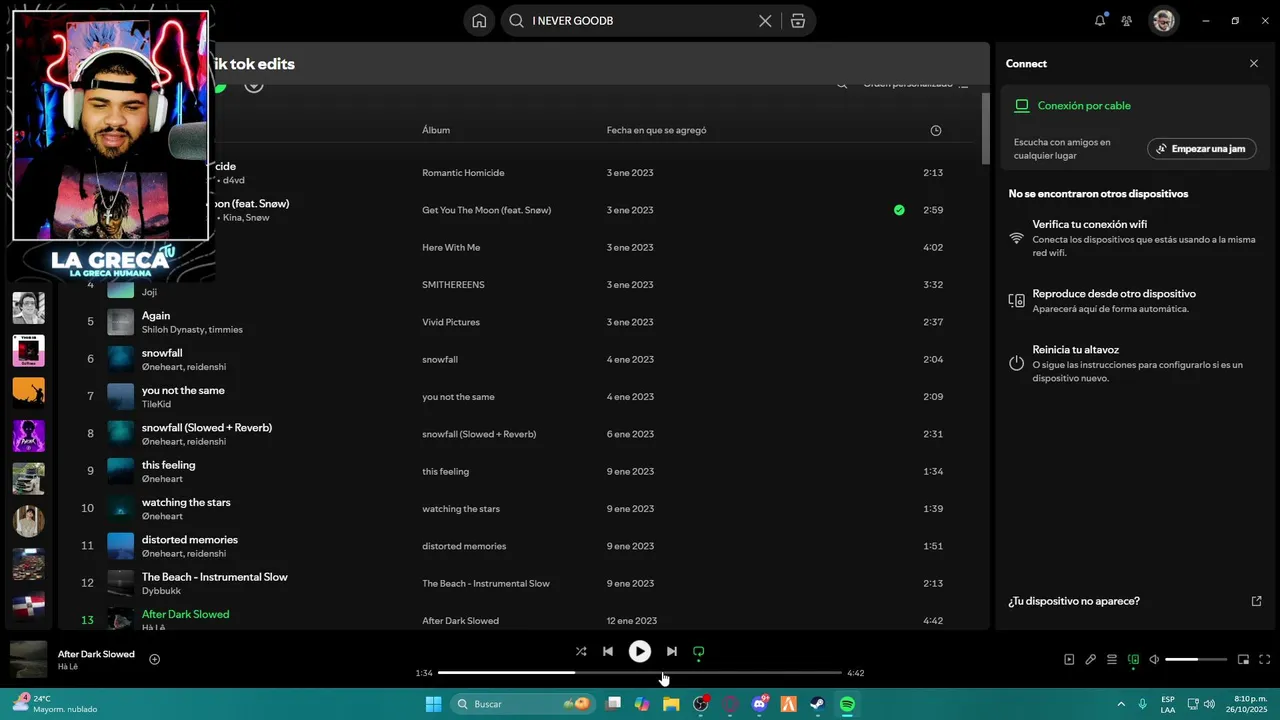The height and width of the screenshot is (720, 1280).
Task: Open Steam from the taskbar
Action: (817, 704)
